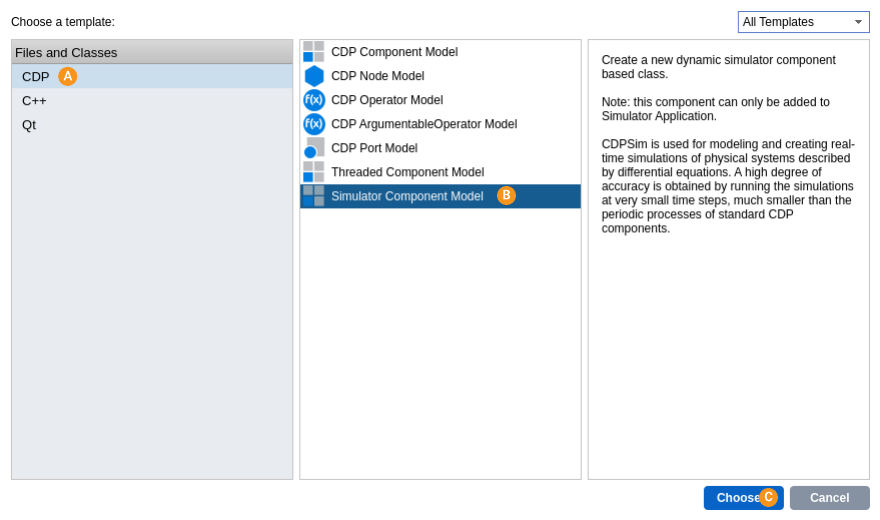The width and height of the screenshot is (880, 520).
Task: Click the CDP Component Model icon
Action: [314, 52]
